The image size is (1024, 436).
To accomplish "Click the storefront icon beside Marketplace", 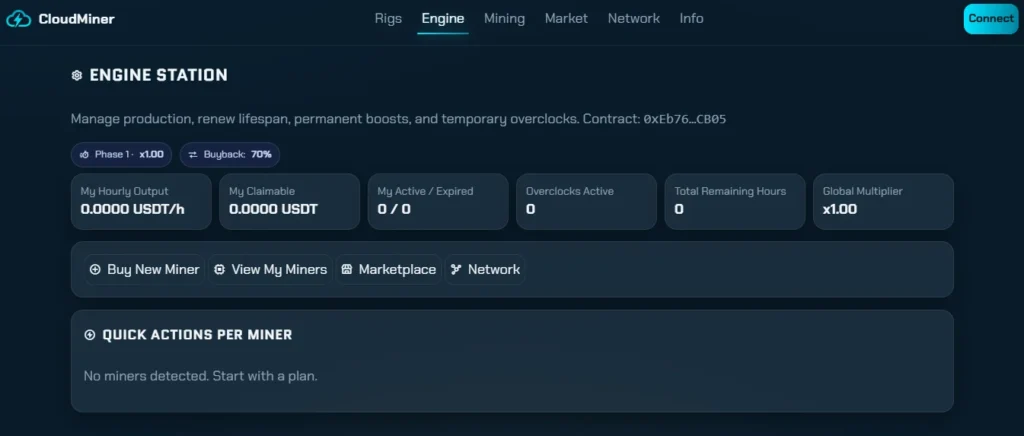I will (347, 270).
